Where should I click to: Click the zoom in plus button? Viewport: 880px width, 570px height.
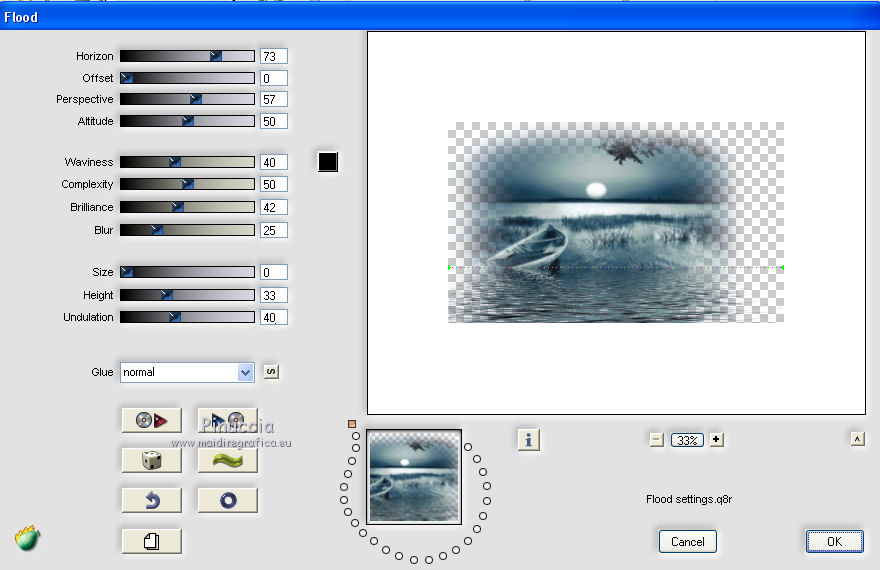coord(716,440)
